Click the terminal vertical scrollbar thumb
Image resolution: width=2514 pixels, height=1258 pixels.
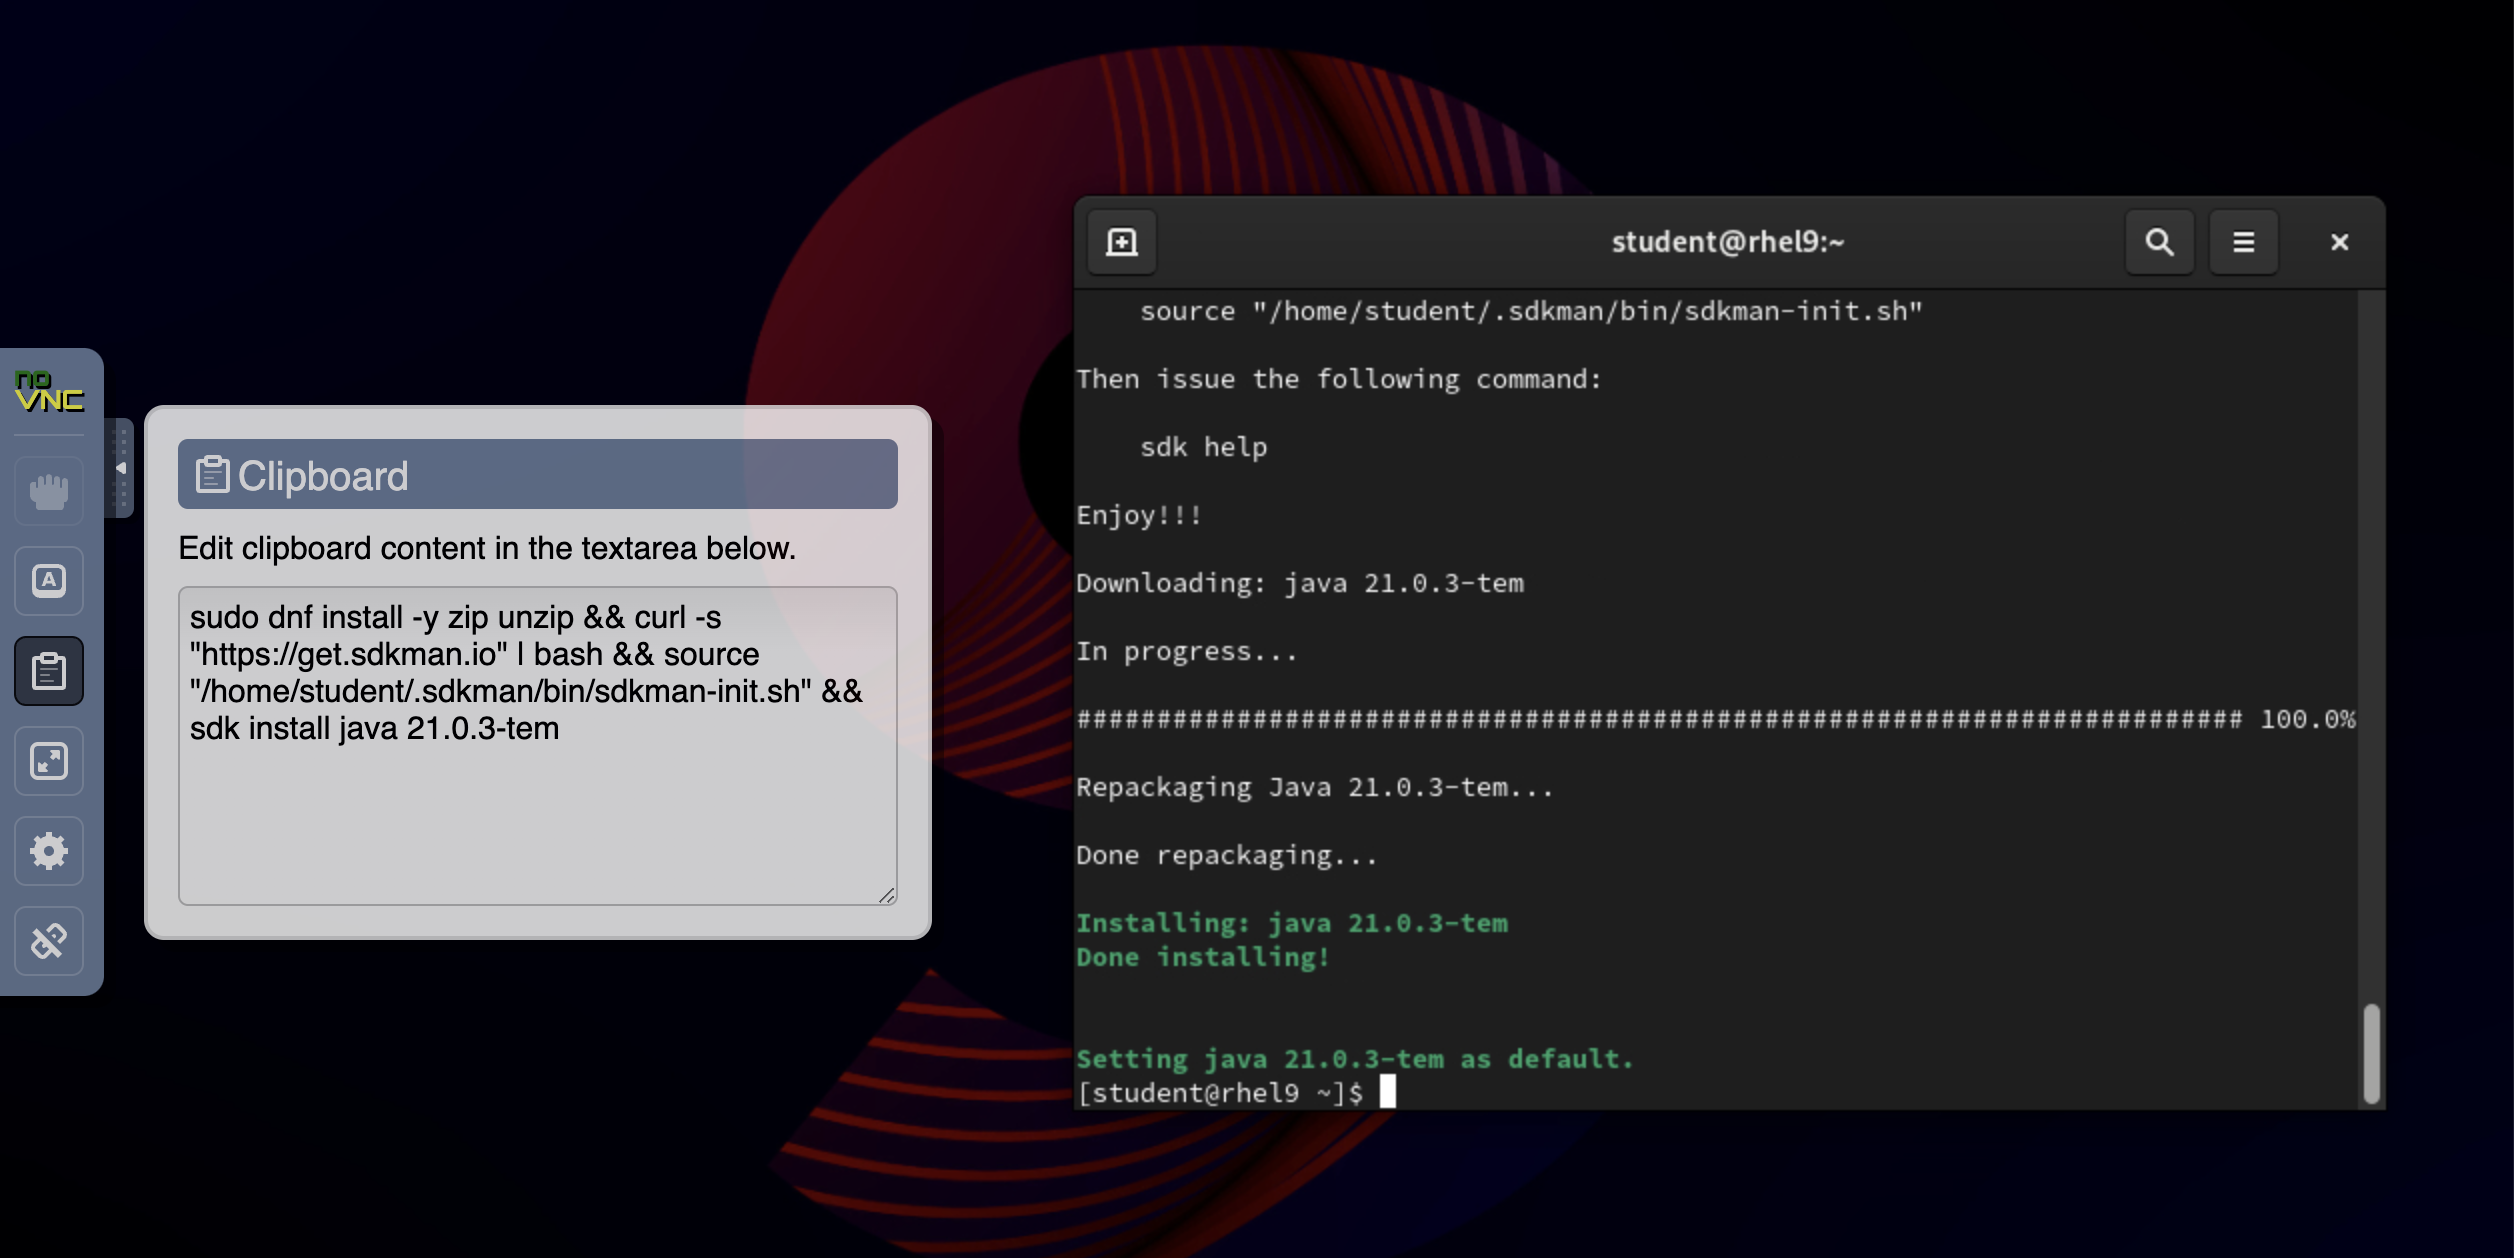tap(2372, 1054)
